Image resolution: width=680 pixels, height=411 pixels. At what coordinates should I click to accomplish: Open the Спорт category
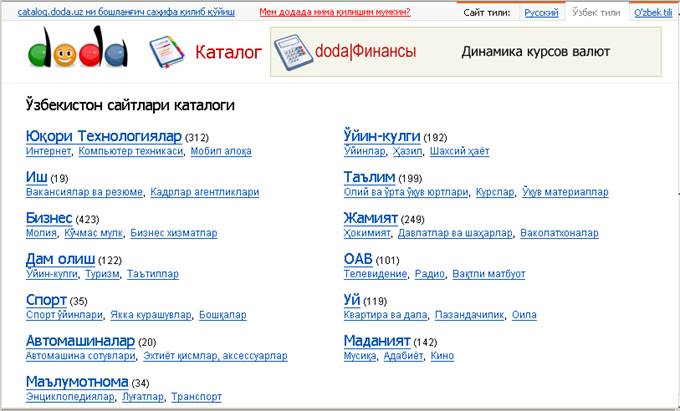[x=46, y=300]
